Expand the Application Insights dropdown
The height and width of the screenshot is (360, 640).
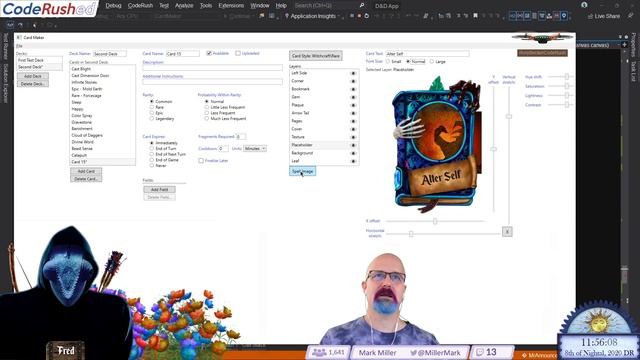tap(339, 16)
